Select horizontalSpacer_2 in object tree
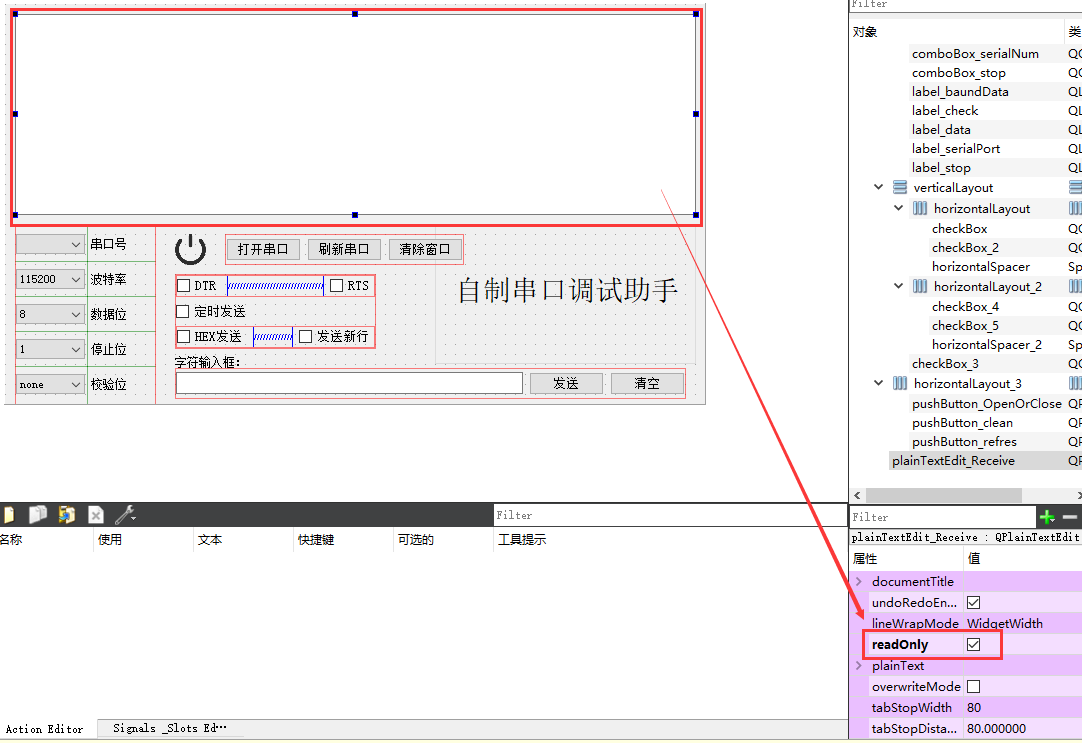 pos(987,344)
